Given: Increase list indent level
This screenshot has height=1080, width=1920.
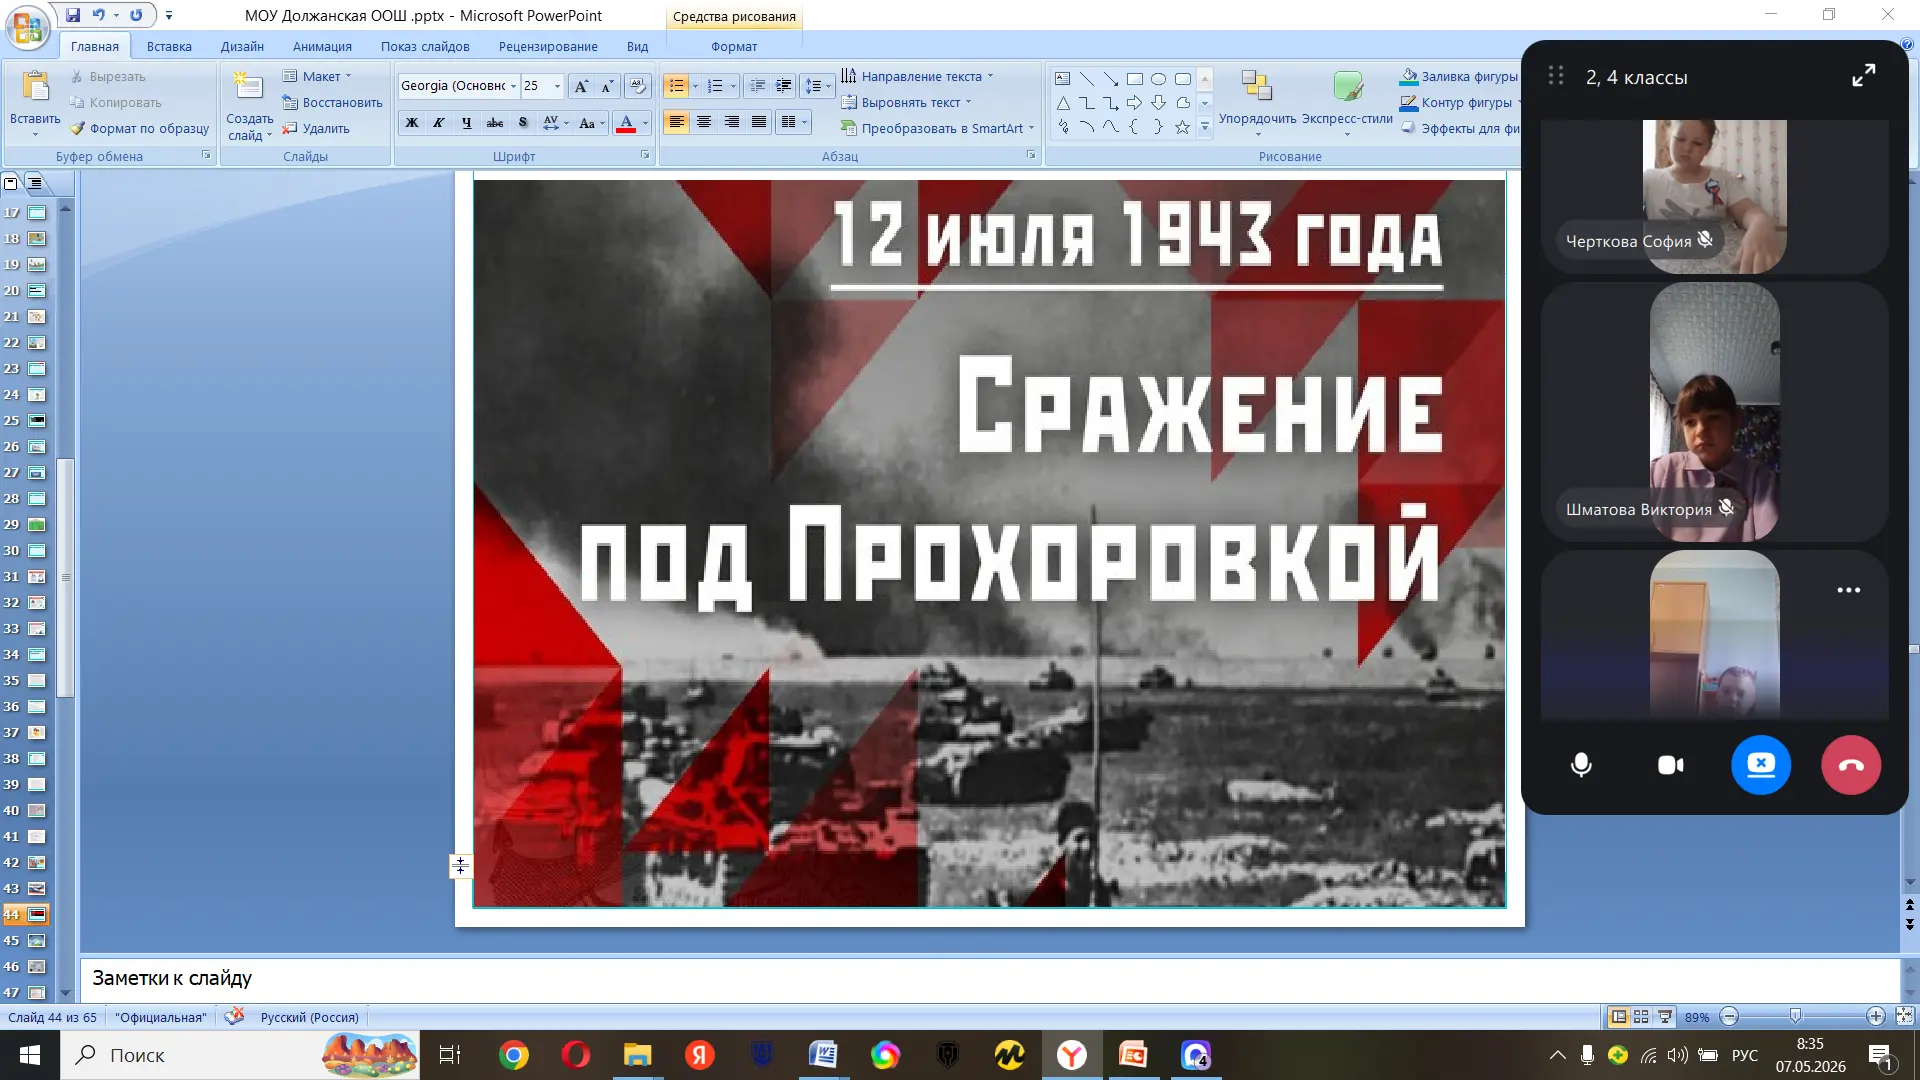Looking at the screenshot, I should click(x=784, y=86).
